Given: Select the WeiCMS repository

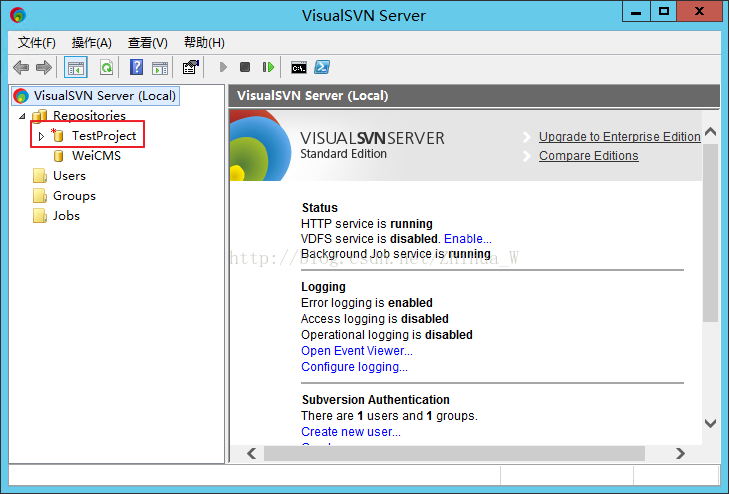Looking at the screenshot, I should click(96, 156).
